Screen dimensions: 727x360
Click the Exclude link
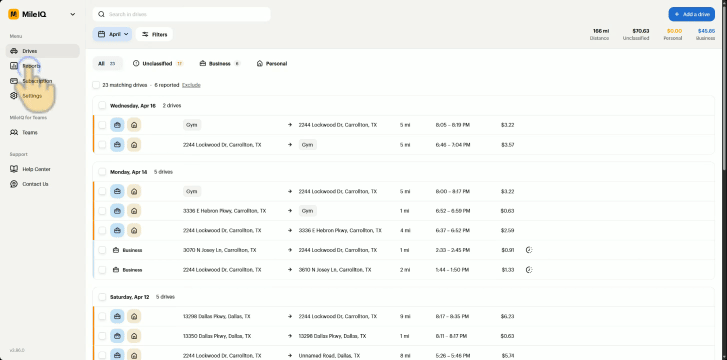(x=191, y=85)
